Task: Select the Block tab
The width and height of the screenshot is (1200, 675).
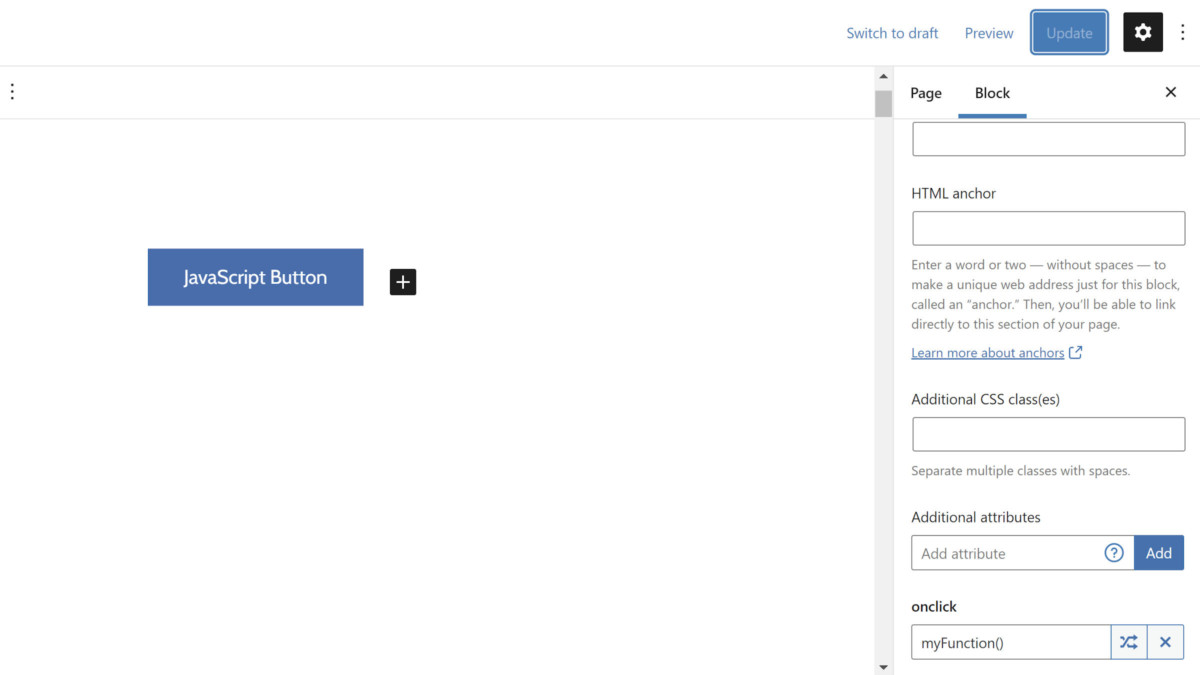Action: (992, 93)
